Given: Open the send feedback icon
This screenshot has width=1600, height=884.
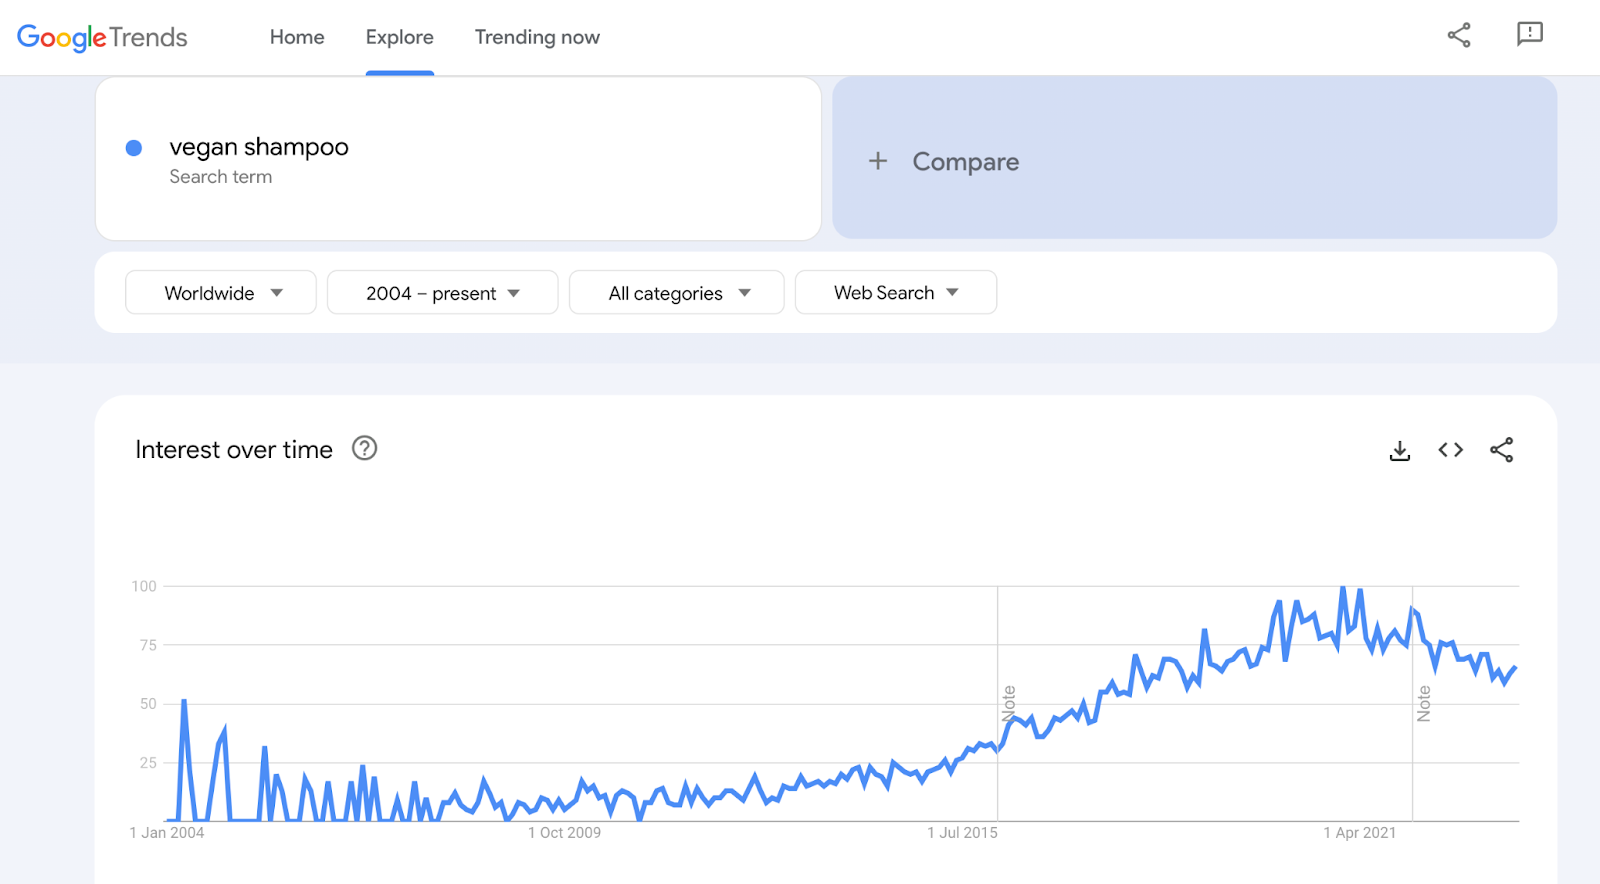Looking at the screenshot, I should 1529,35.
